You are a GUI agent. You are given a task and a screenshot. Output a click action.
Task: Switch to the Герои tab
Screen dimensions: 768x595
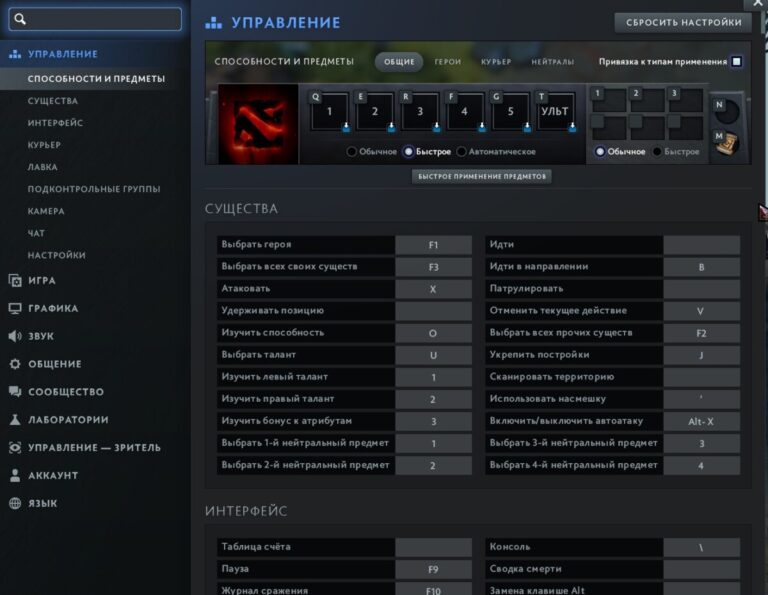pyautogui.click(x=448, y=62)
